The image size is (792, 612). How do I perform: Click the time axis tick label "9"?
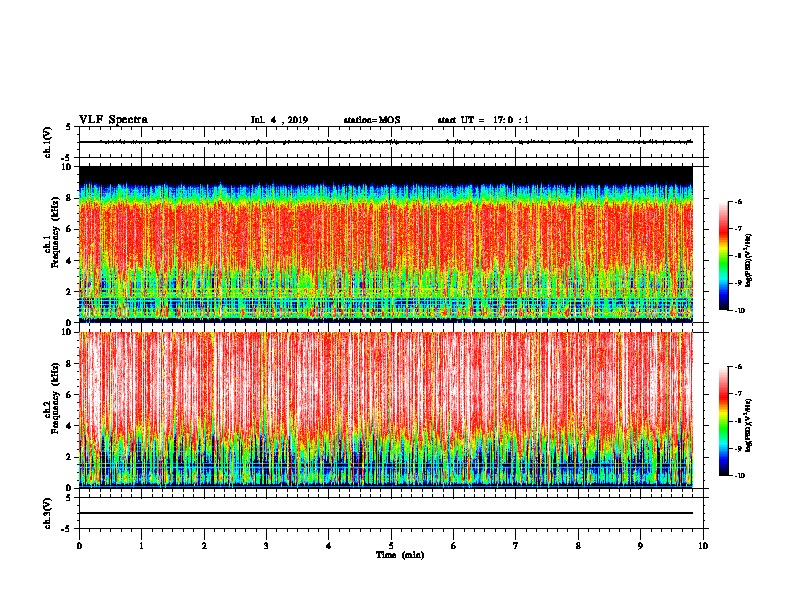point(640,546)
